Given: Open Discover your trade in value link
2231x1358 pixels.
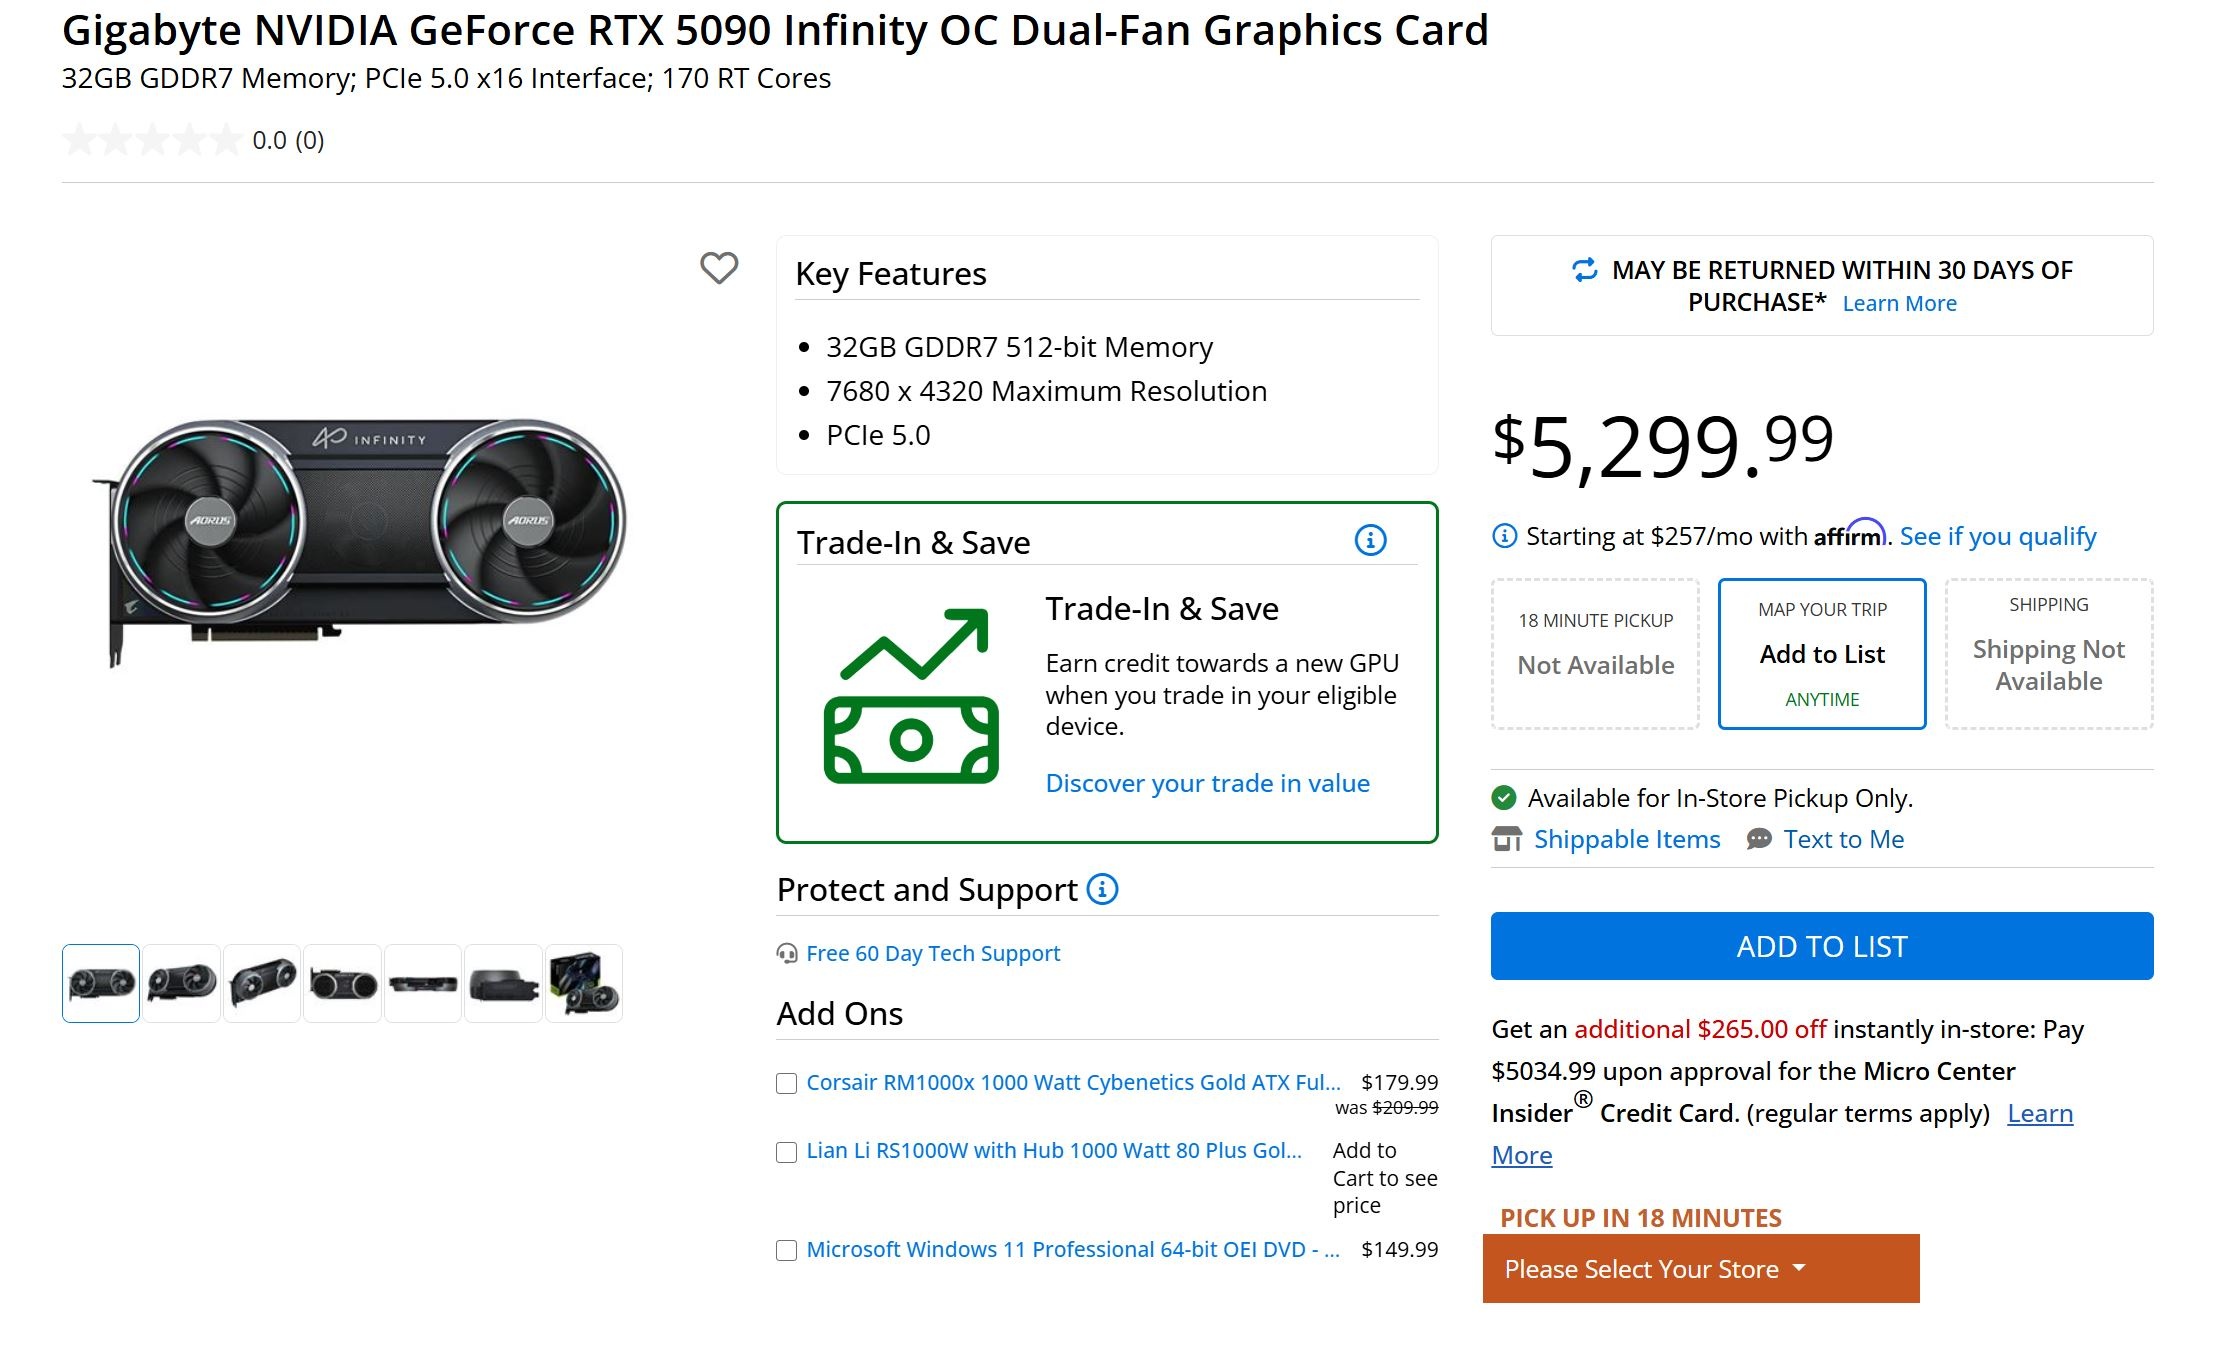Looking at the screenshot, I should point(1207,783).
